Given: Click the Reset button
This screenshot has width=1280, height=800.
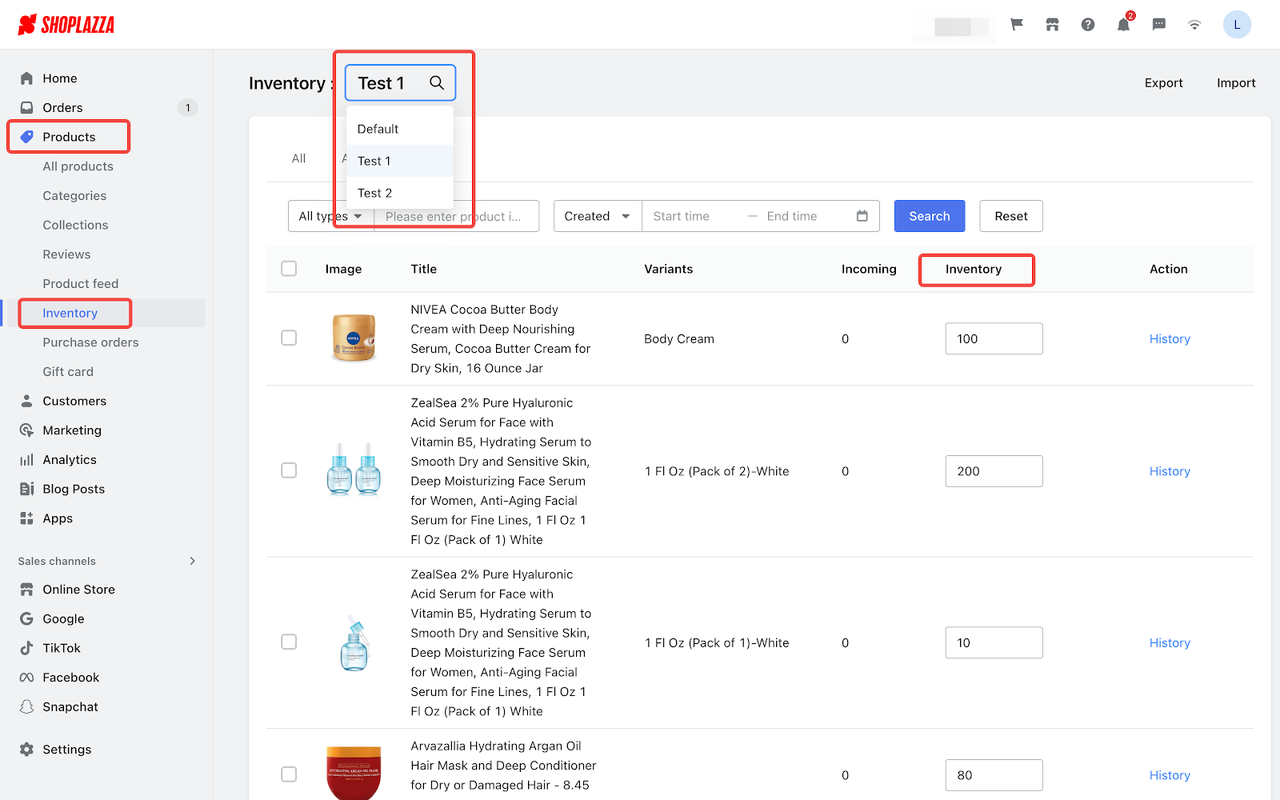Looking at the screenshot, I should pos(1011,216).
